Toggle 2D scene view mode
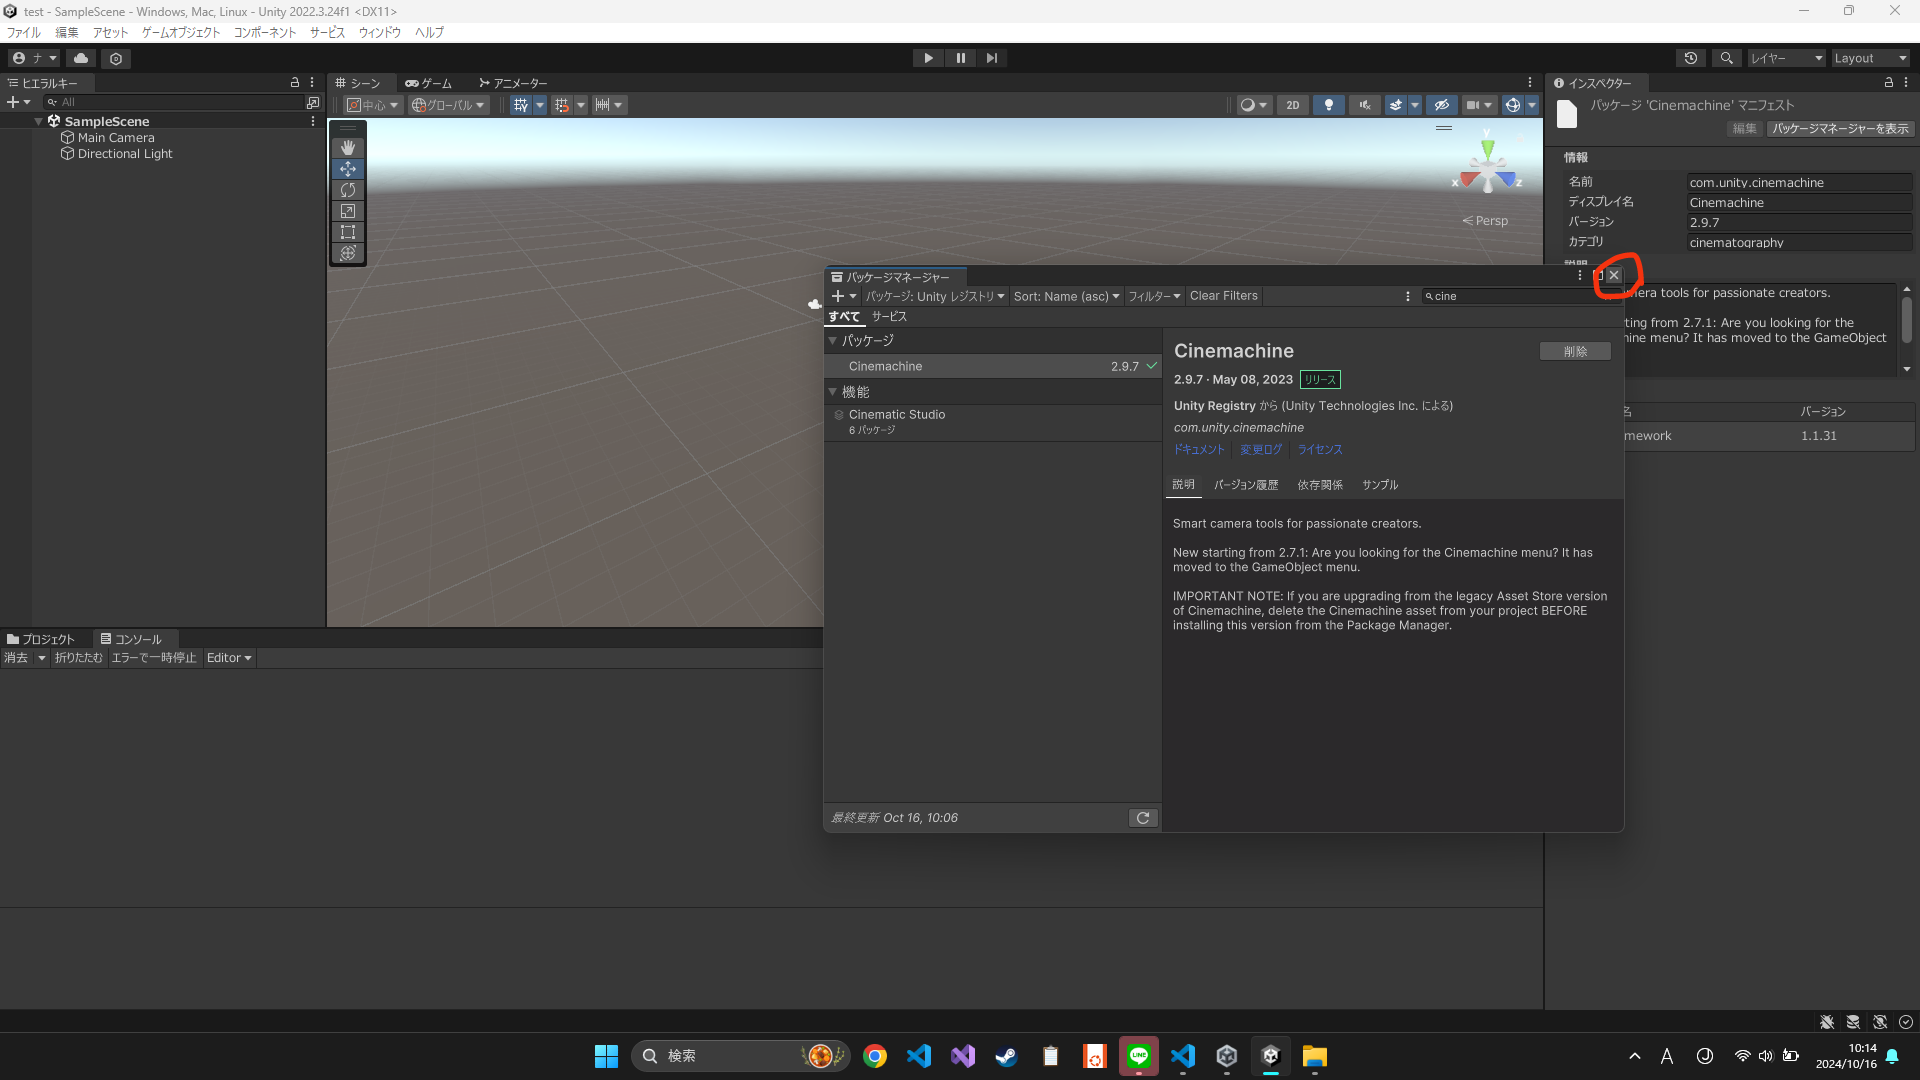The width and height of the screenshot is (1920, 1080). point(1292,105)
